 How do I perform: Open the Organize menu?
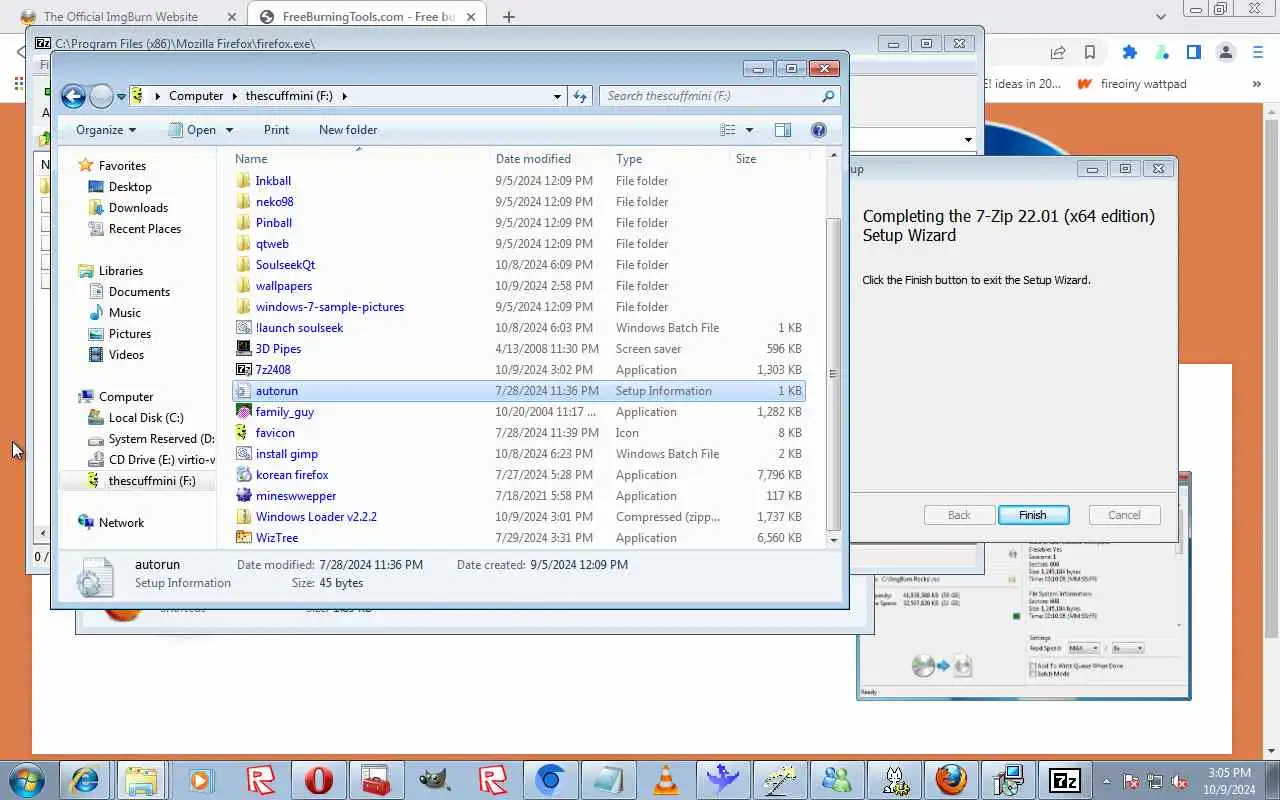click(x=105, y=130)
